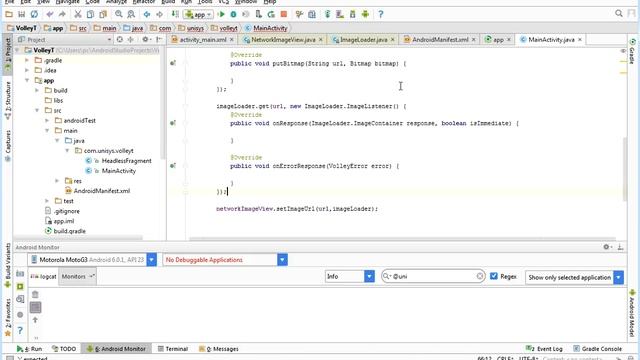Switch to activity_main.xml tab

(x=203, y=40)
